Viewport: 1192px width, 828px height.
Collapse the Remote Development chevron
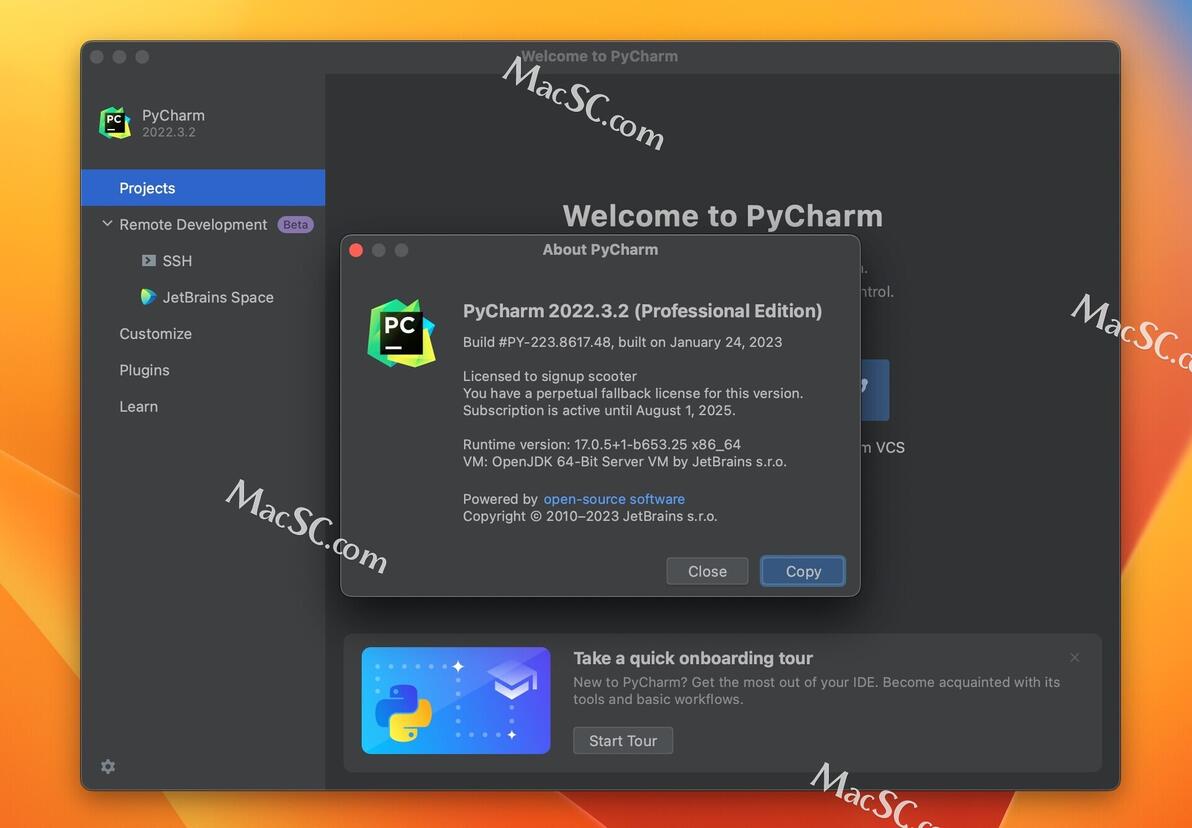(x=107, y=224)
